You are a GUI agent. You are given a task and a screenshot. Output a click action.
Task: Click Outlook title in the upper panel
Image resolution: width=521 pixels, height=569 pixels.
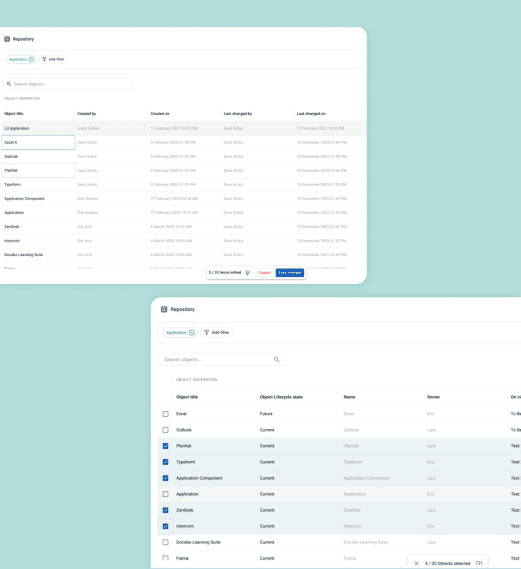tap(11, 156)
